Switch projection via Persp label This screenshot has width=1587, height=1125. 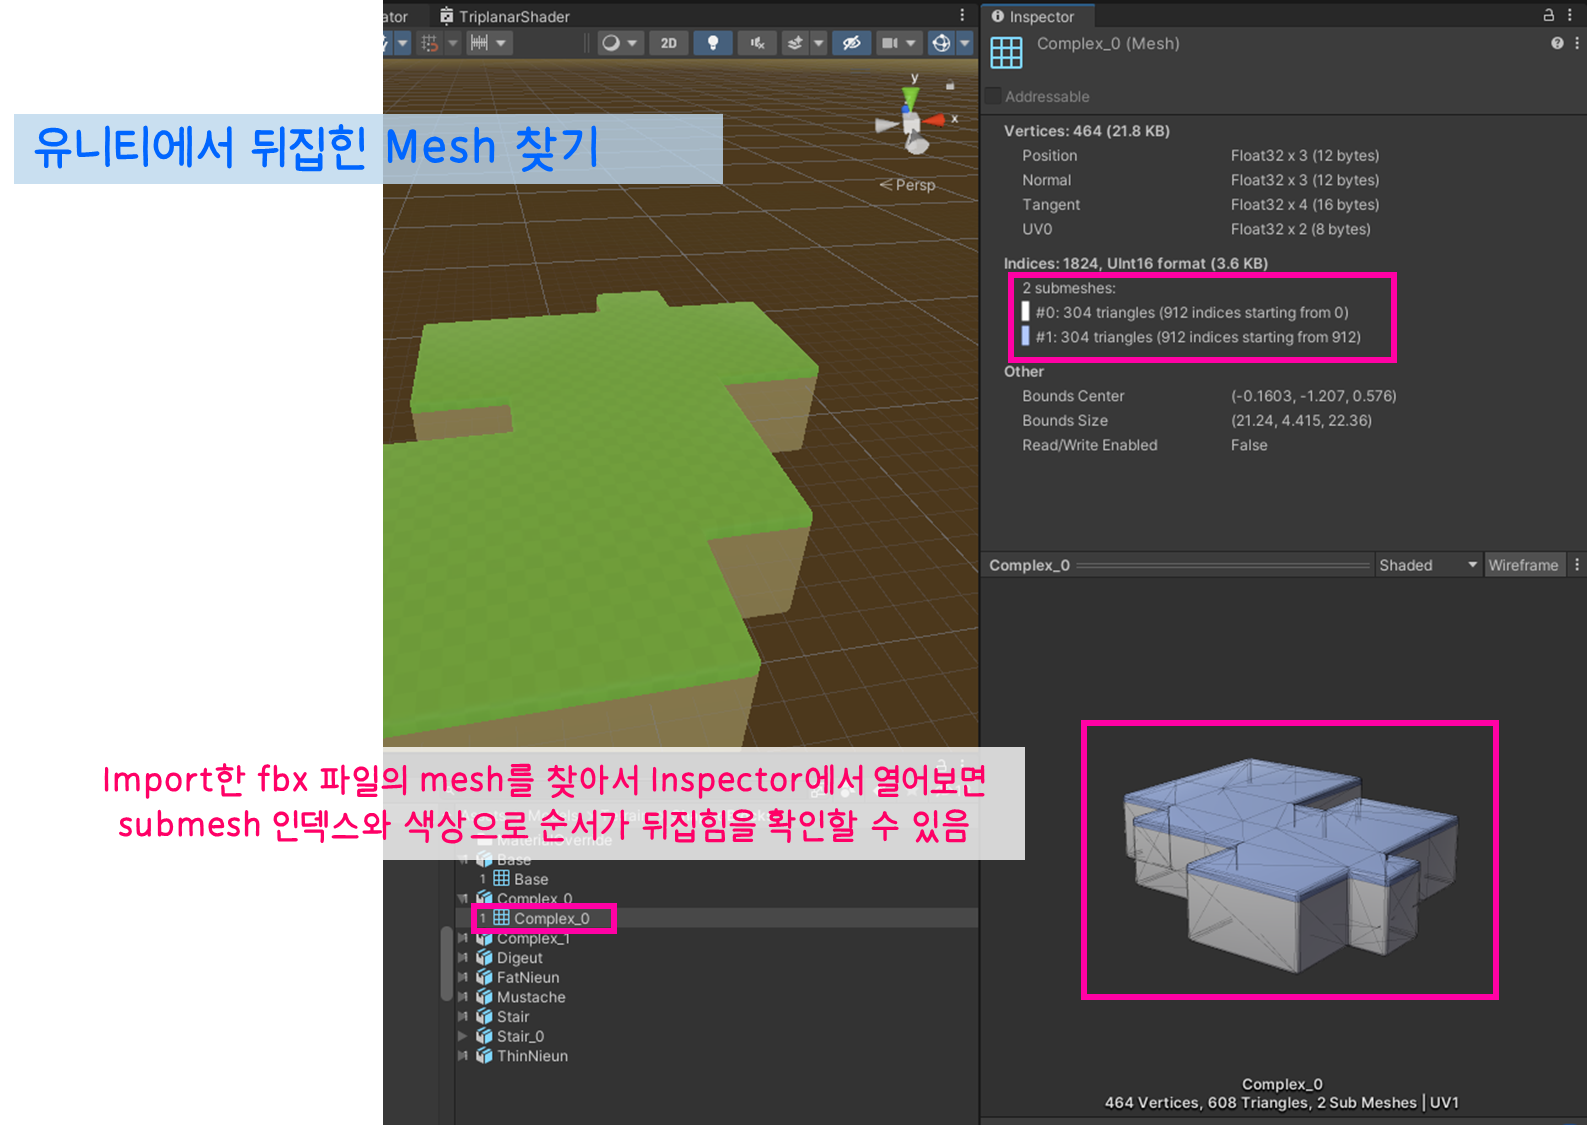coord(908,185)
